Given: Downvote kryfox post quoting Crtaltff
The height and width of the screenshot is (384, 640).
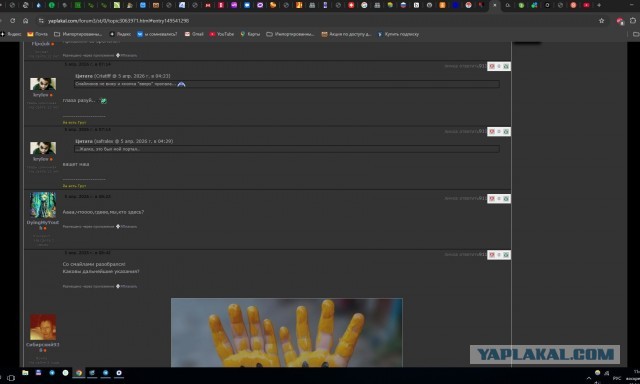Looking at the screenshot, I should point(492,66).
